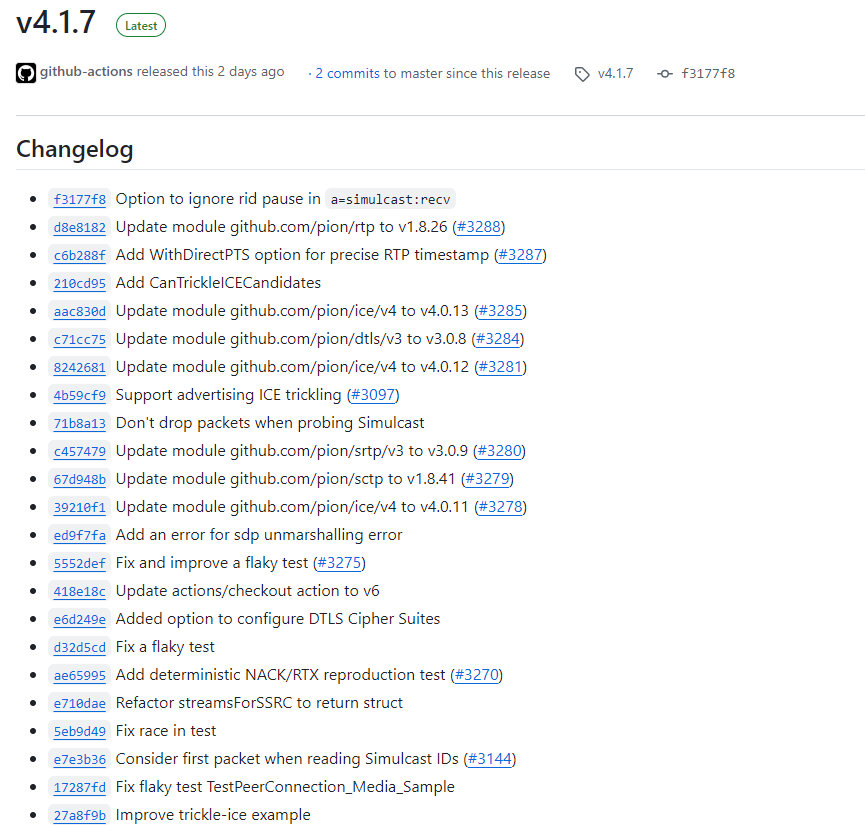The height and width of the screenshot is (827, 865).
Task: Click text 'Fix a flaky test'
Action: point(165,647)
